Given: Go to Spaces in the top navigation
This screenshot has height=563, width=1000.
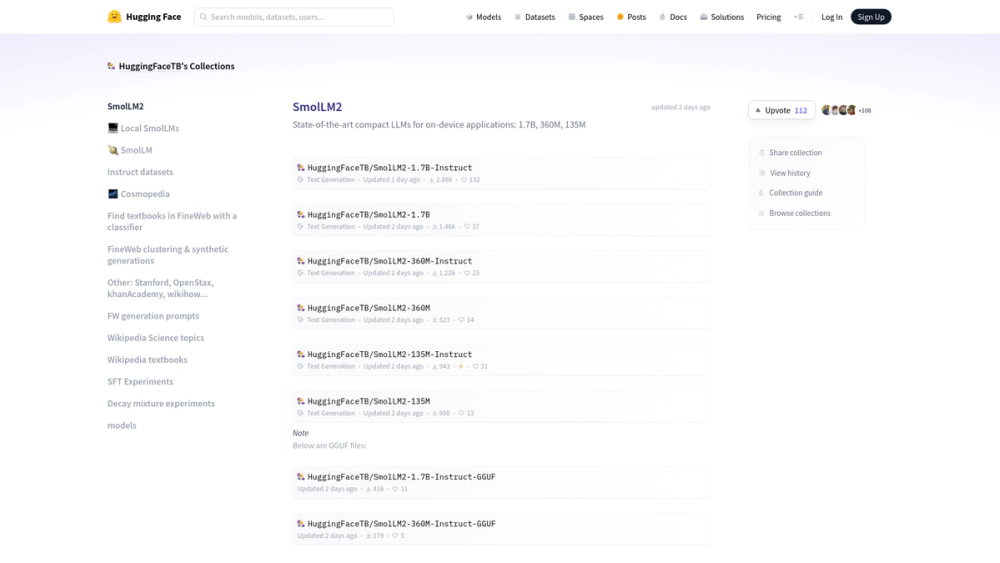Looking at the screenshot, I should point(585,17).
